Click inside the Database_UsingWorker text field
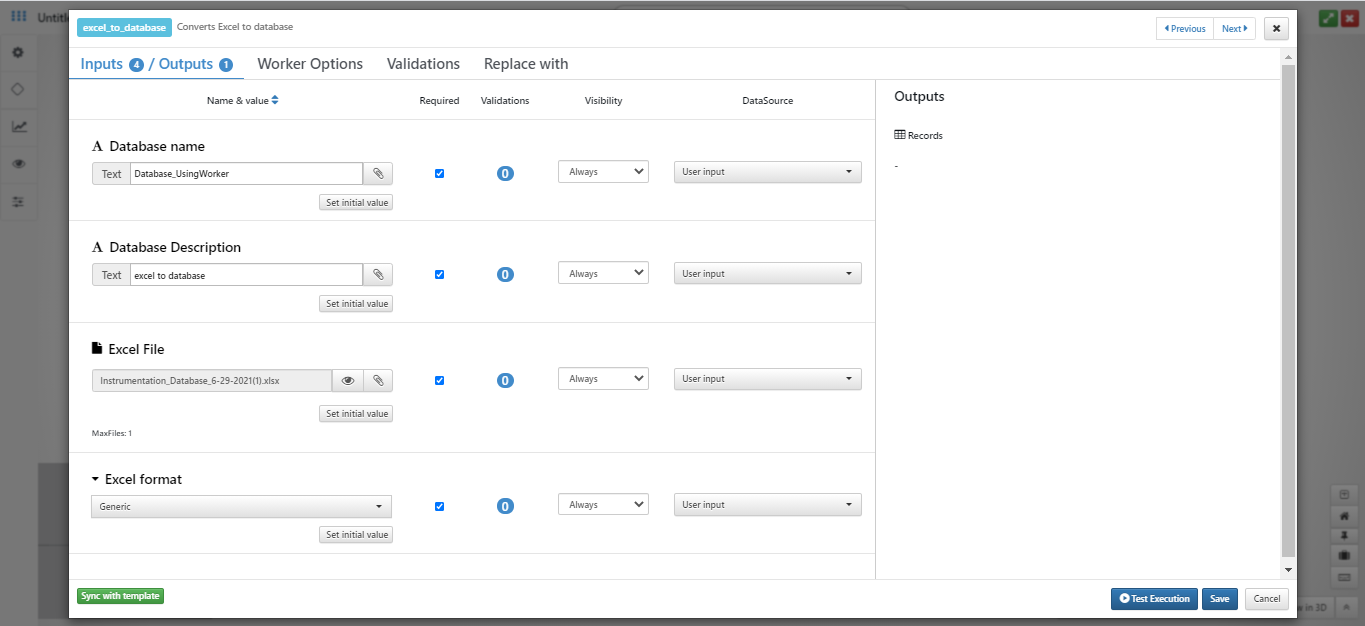The width and height of the screenshot is (1365, 626). 245,173
